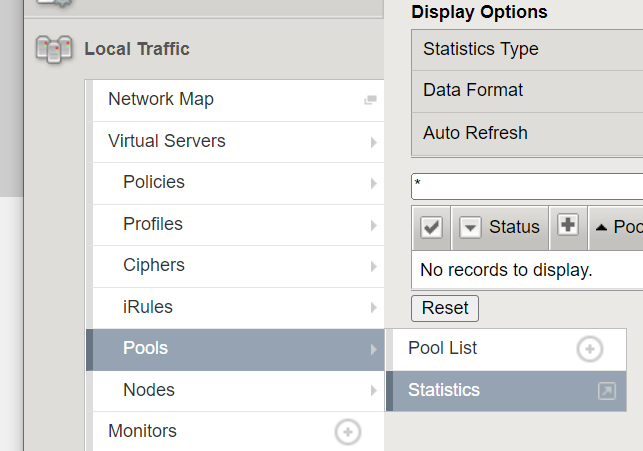
Task: Click the plus icon in table header
Action: (568, 226)
